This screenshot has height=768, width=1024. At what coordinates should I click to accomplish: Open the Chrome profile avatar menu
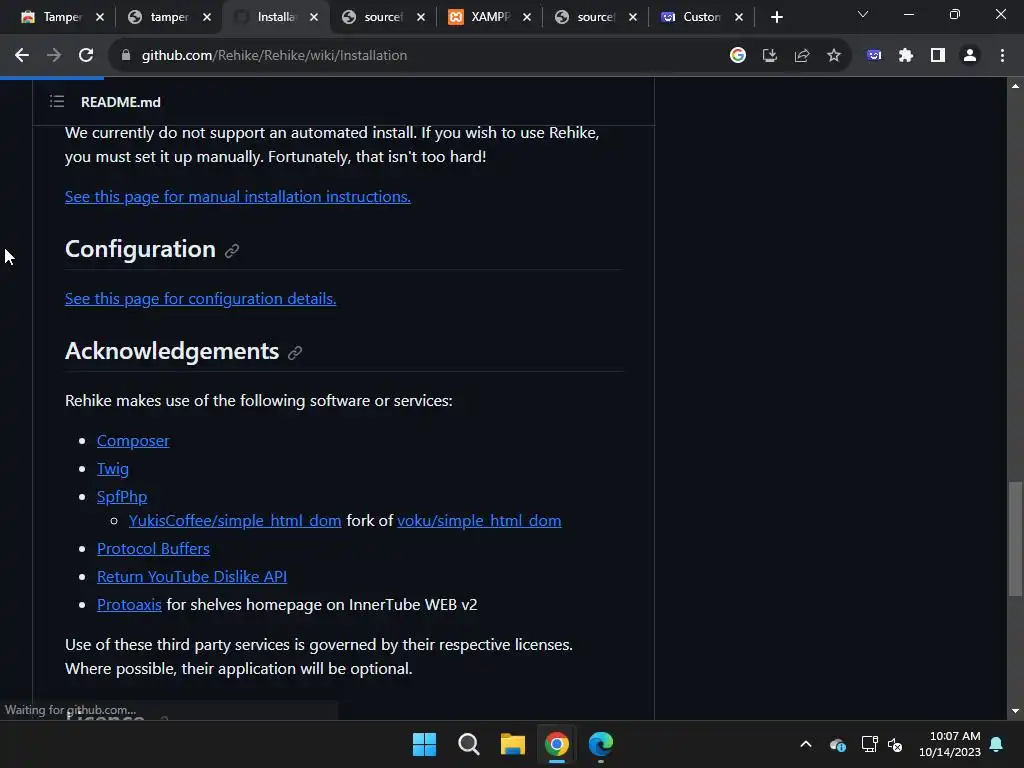coord(970,56)
